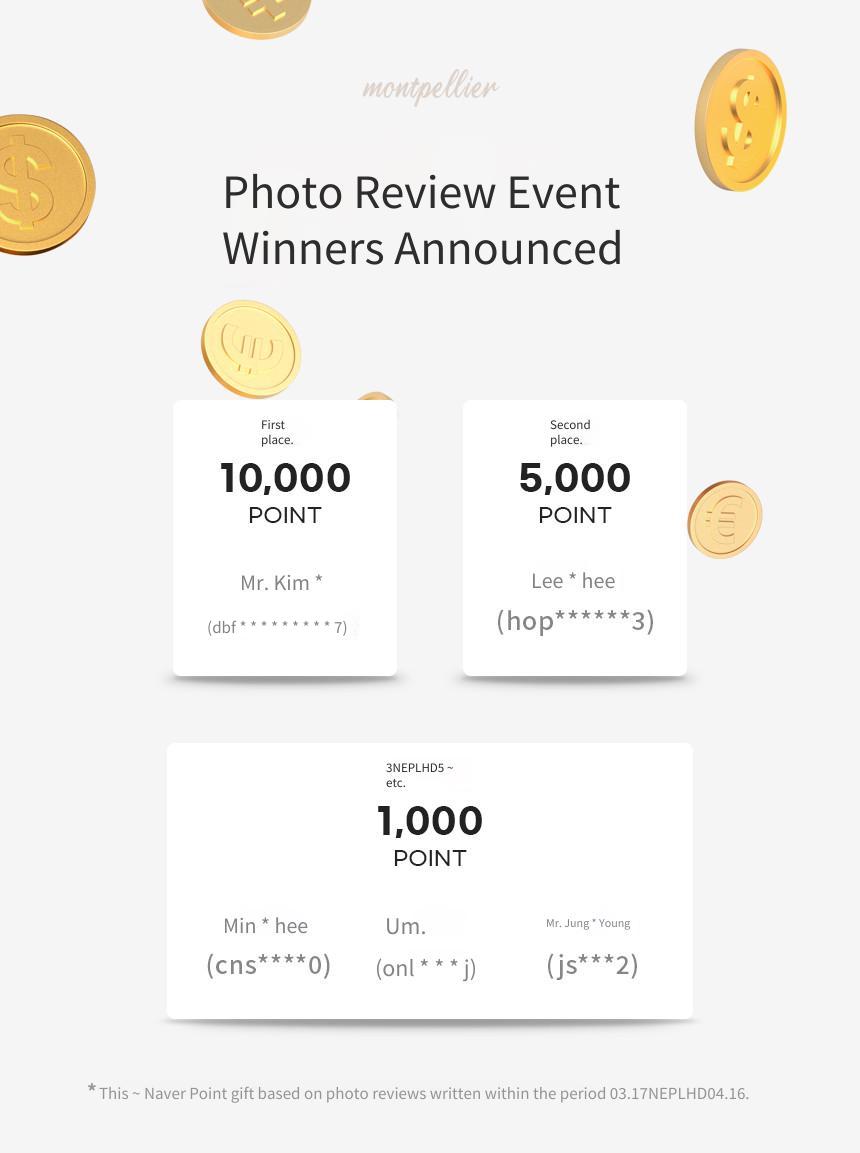Click the euro coin beside Second place card
The width and height of the screenshot is (860, 1153).
tap(725, 519)
